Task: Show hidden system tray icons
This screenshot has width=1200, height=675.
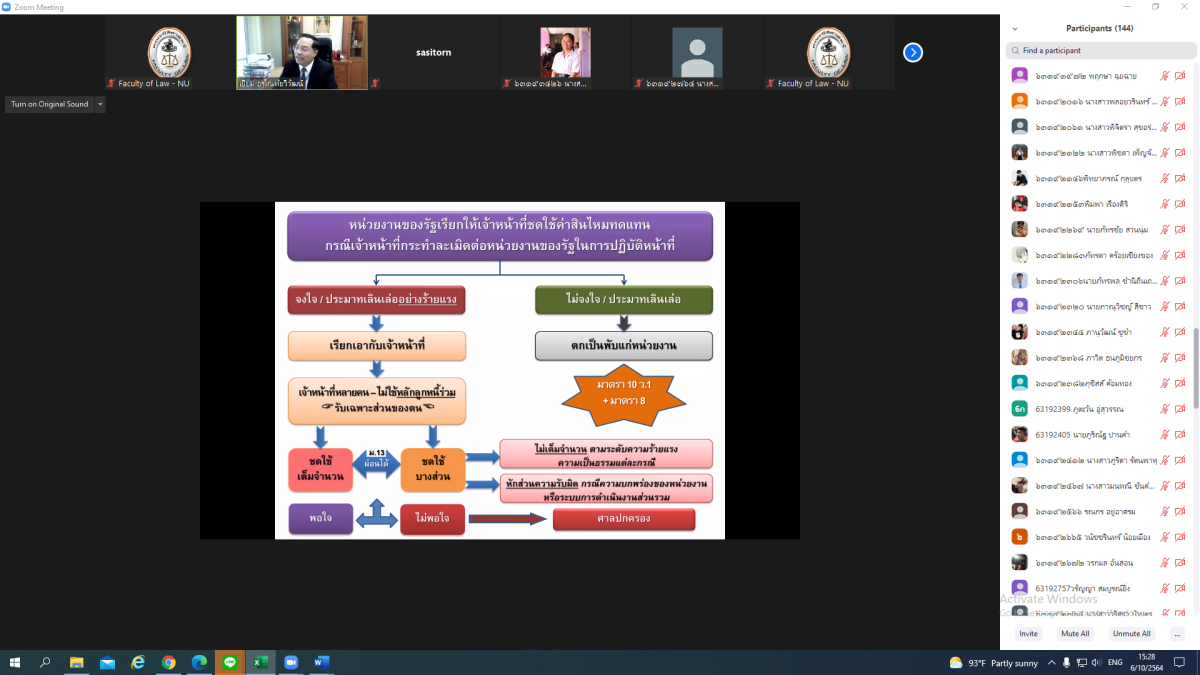Action: [x=1051, y=663]
